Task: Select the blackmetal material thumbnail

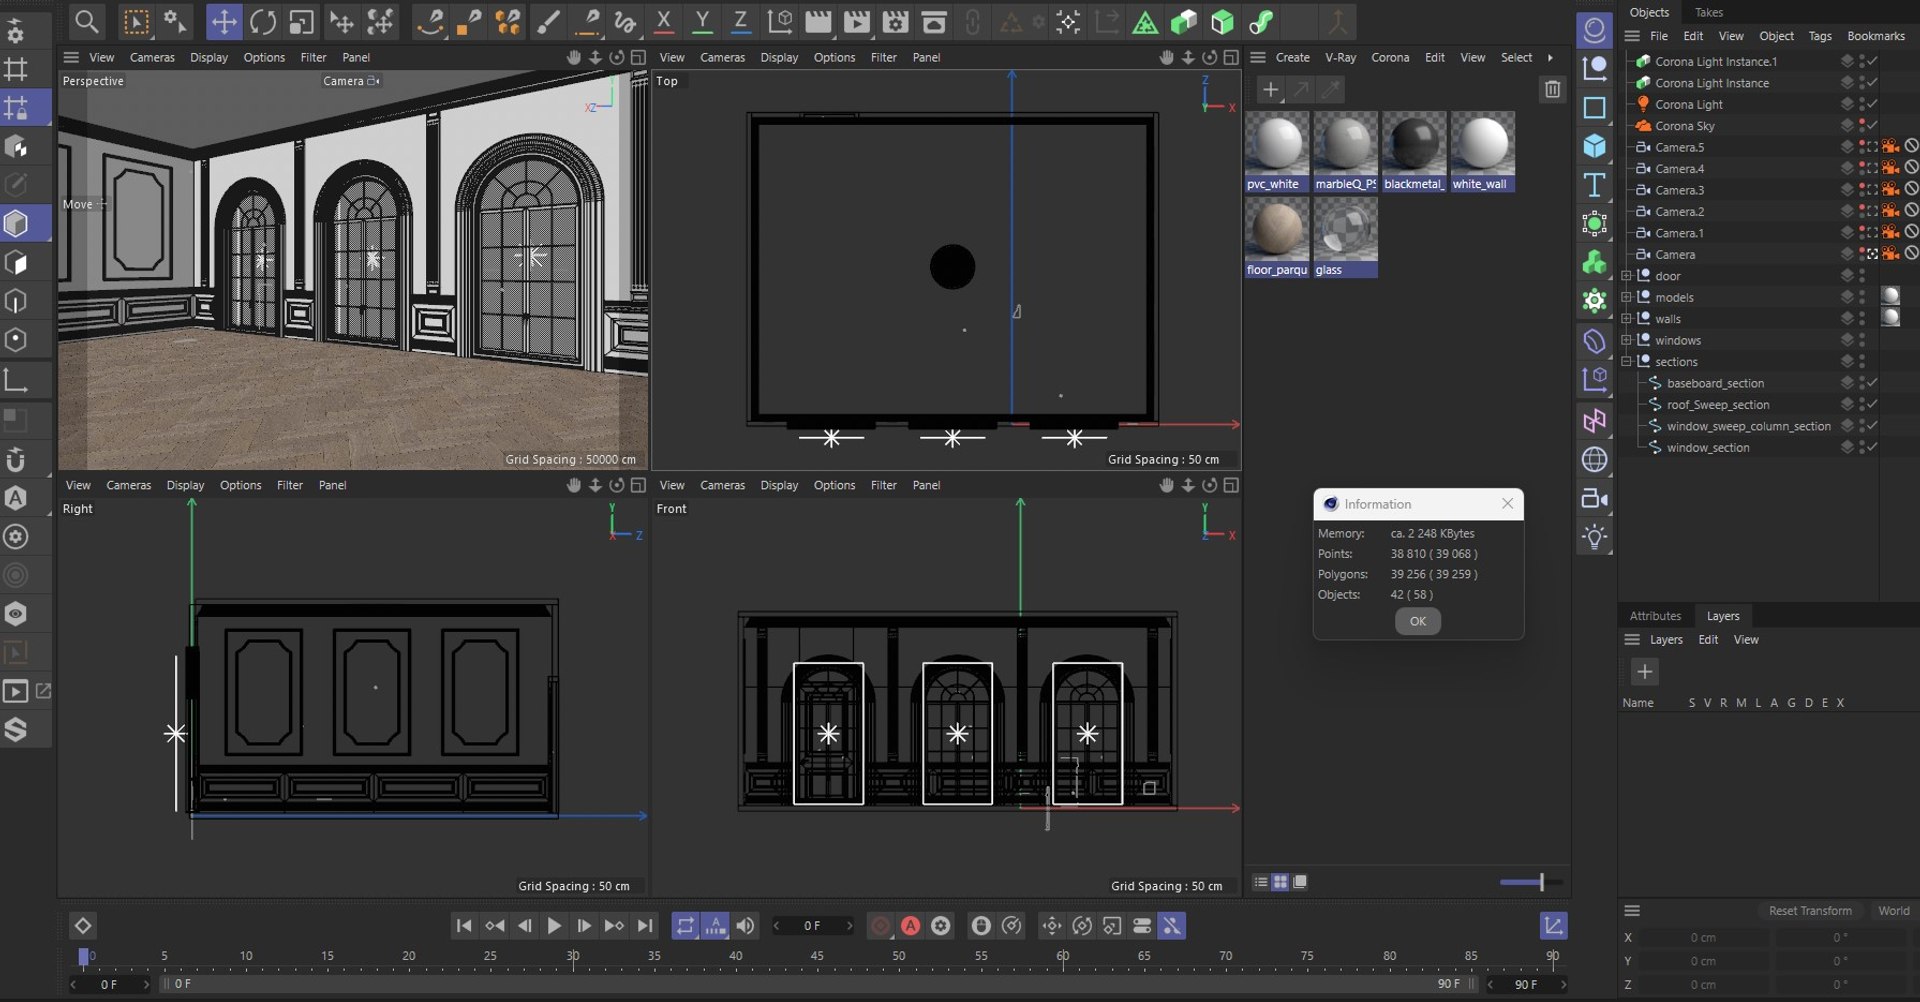Action: [1414, 151]
